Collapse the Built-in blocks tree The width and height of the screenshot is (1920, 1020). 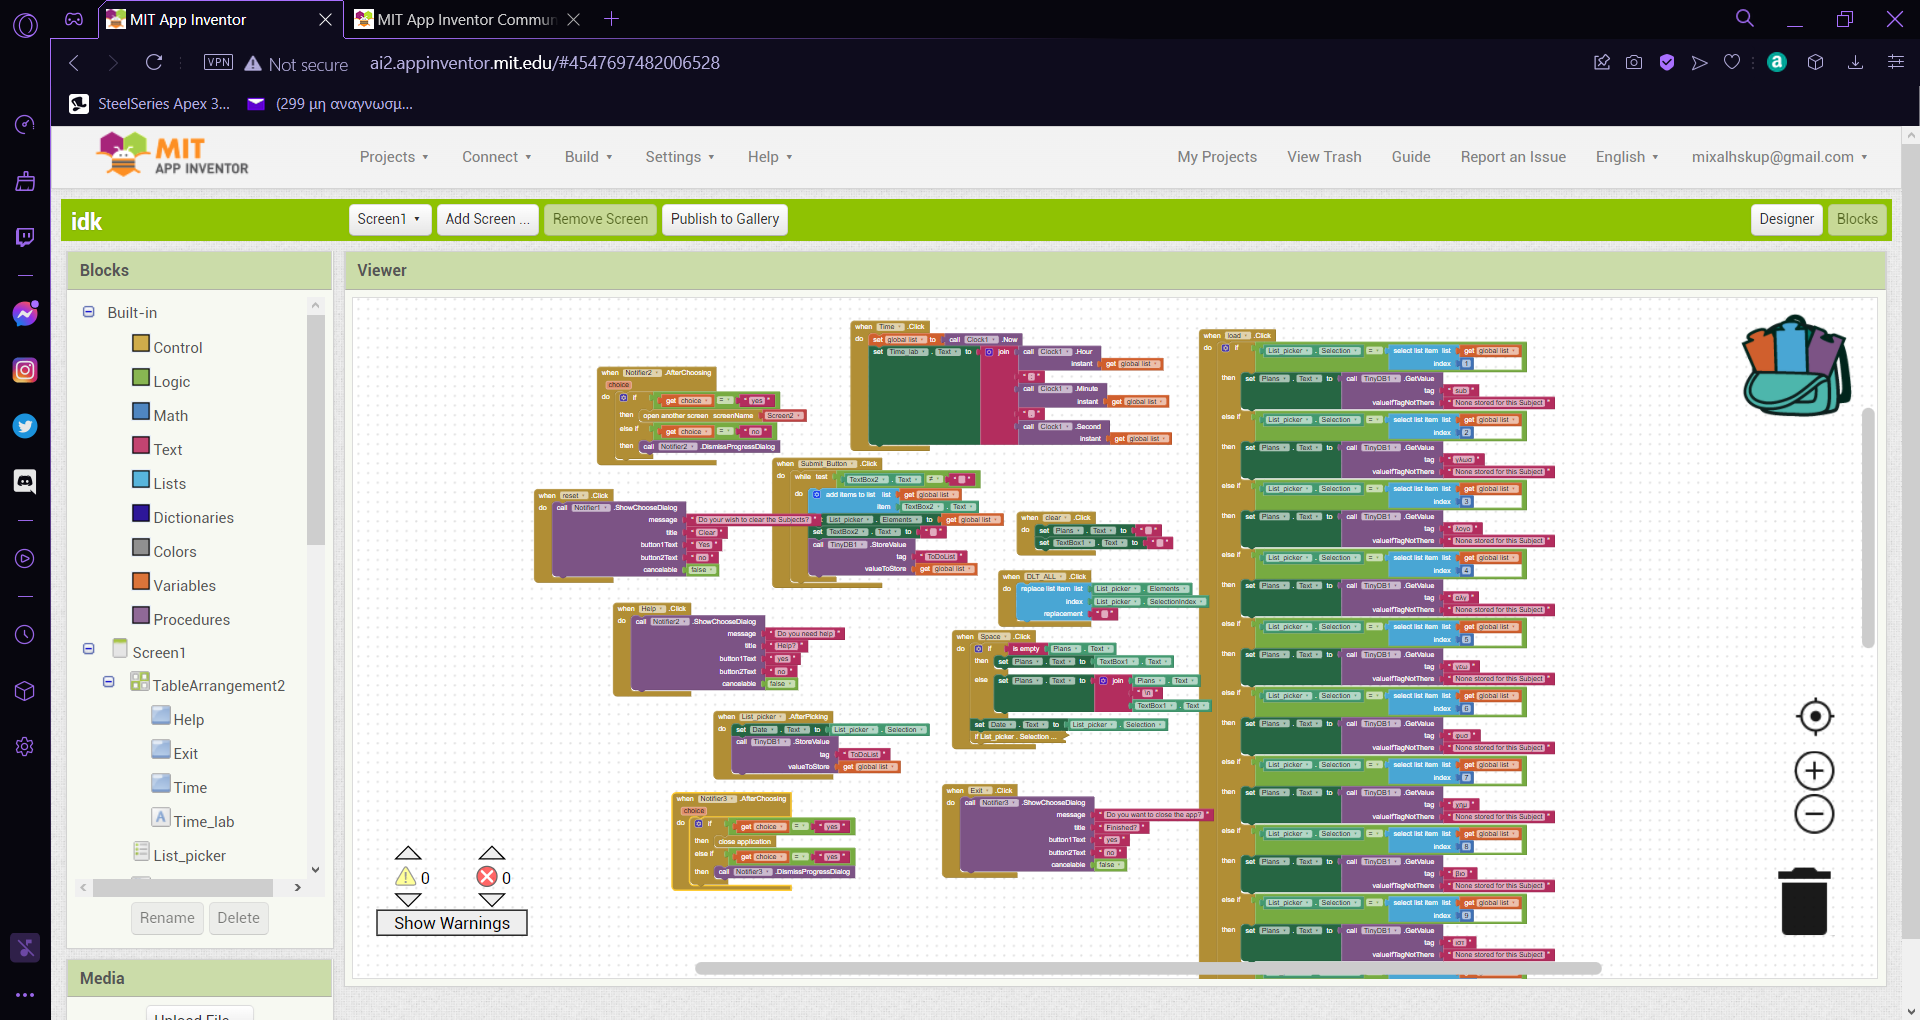click(89, 313)
